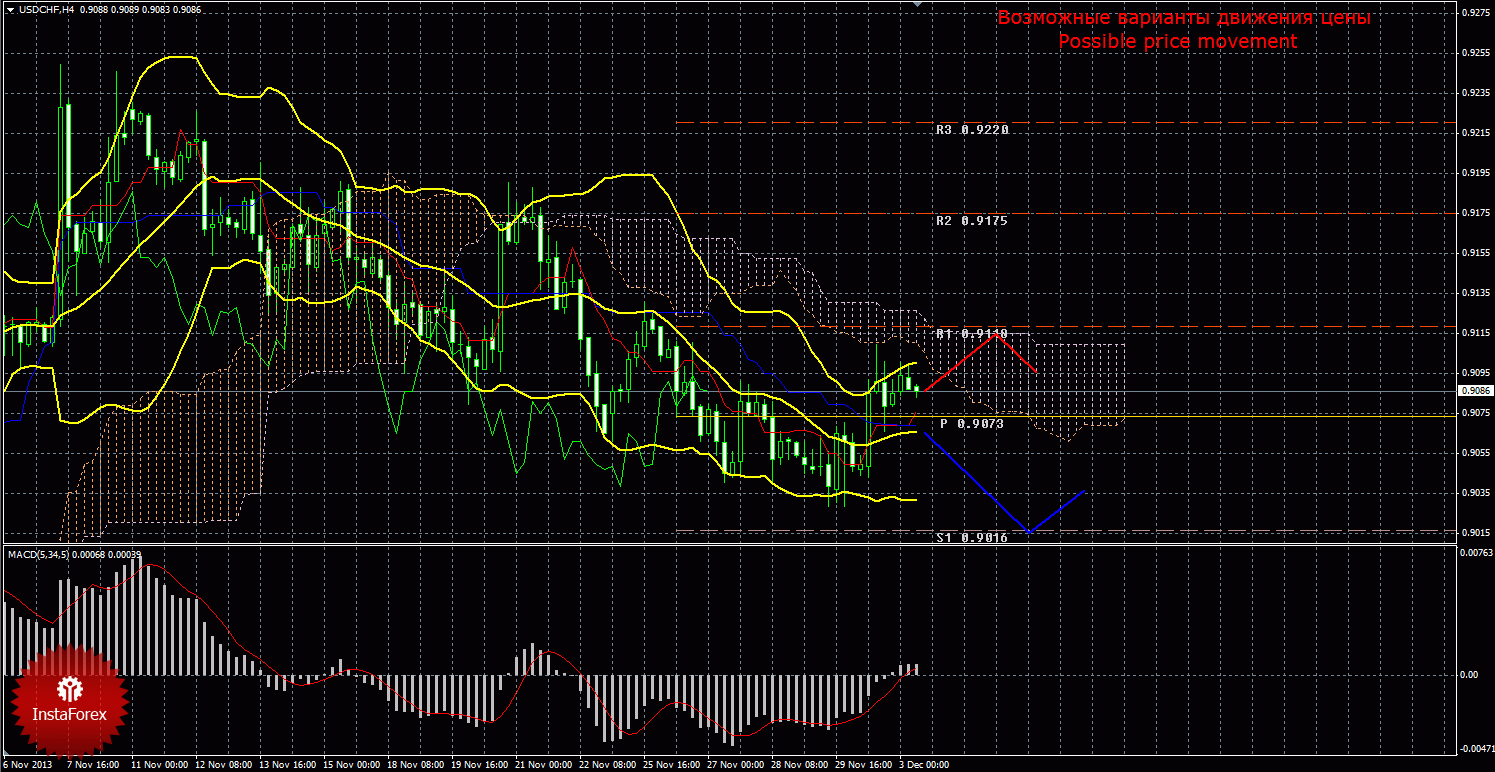Click the 0.9055 price scale value
The height and width of the screenshot is (772, 1495).
click(1474, 453)
